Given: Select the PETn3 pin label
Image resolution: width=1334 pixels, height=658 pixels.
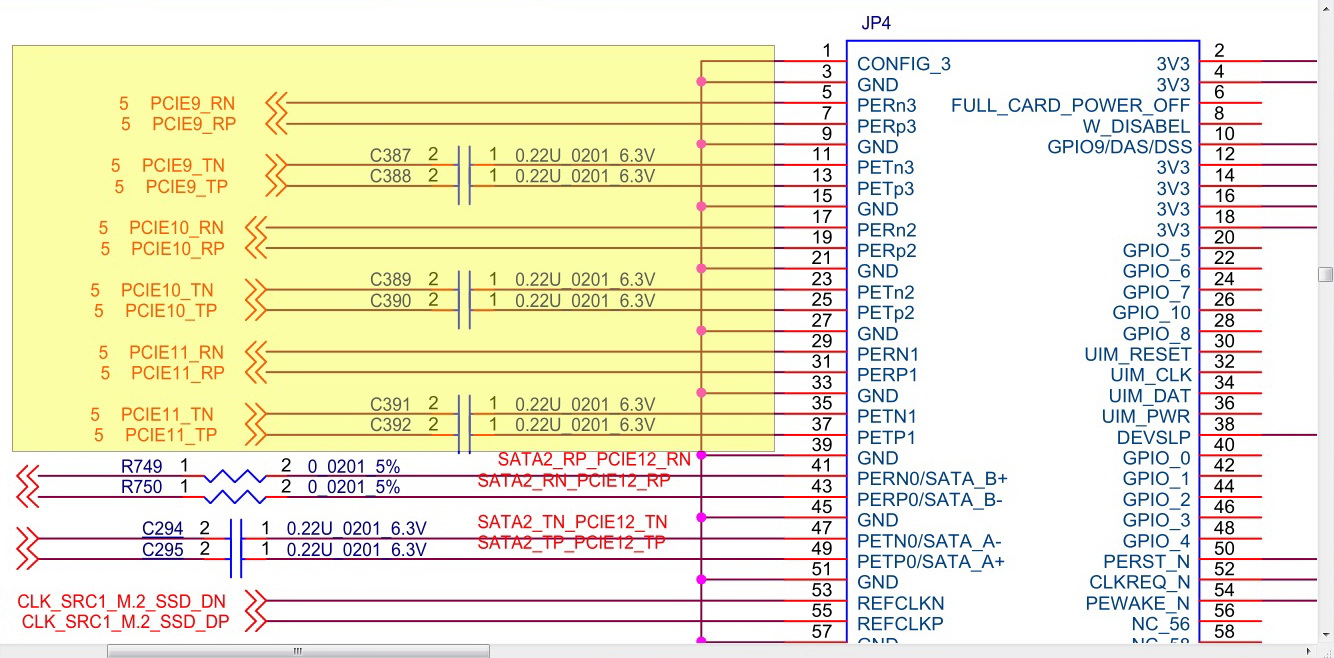Looking at the screenshot, I should pyautogui.click(x=886, y=167).
